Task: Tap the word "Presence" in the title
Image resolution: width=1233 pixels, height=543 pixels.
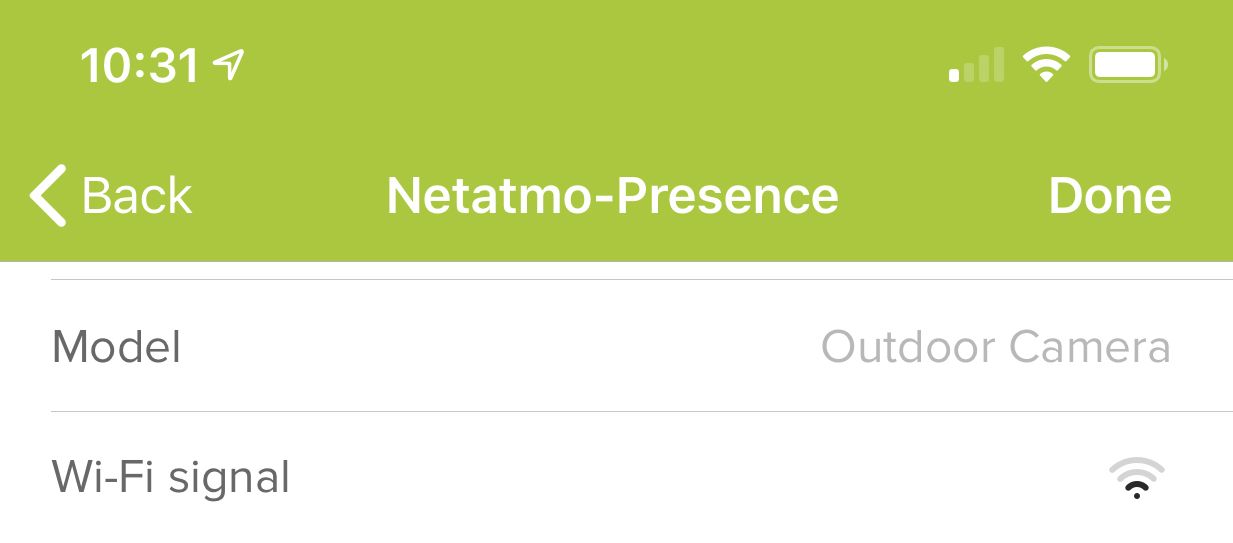Action: point(727,196)
